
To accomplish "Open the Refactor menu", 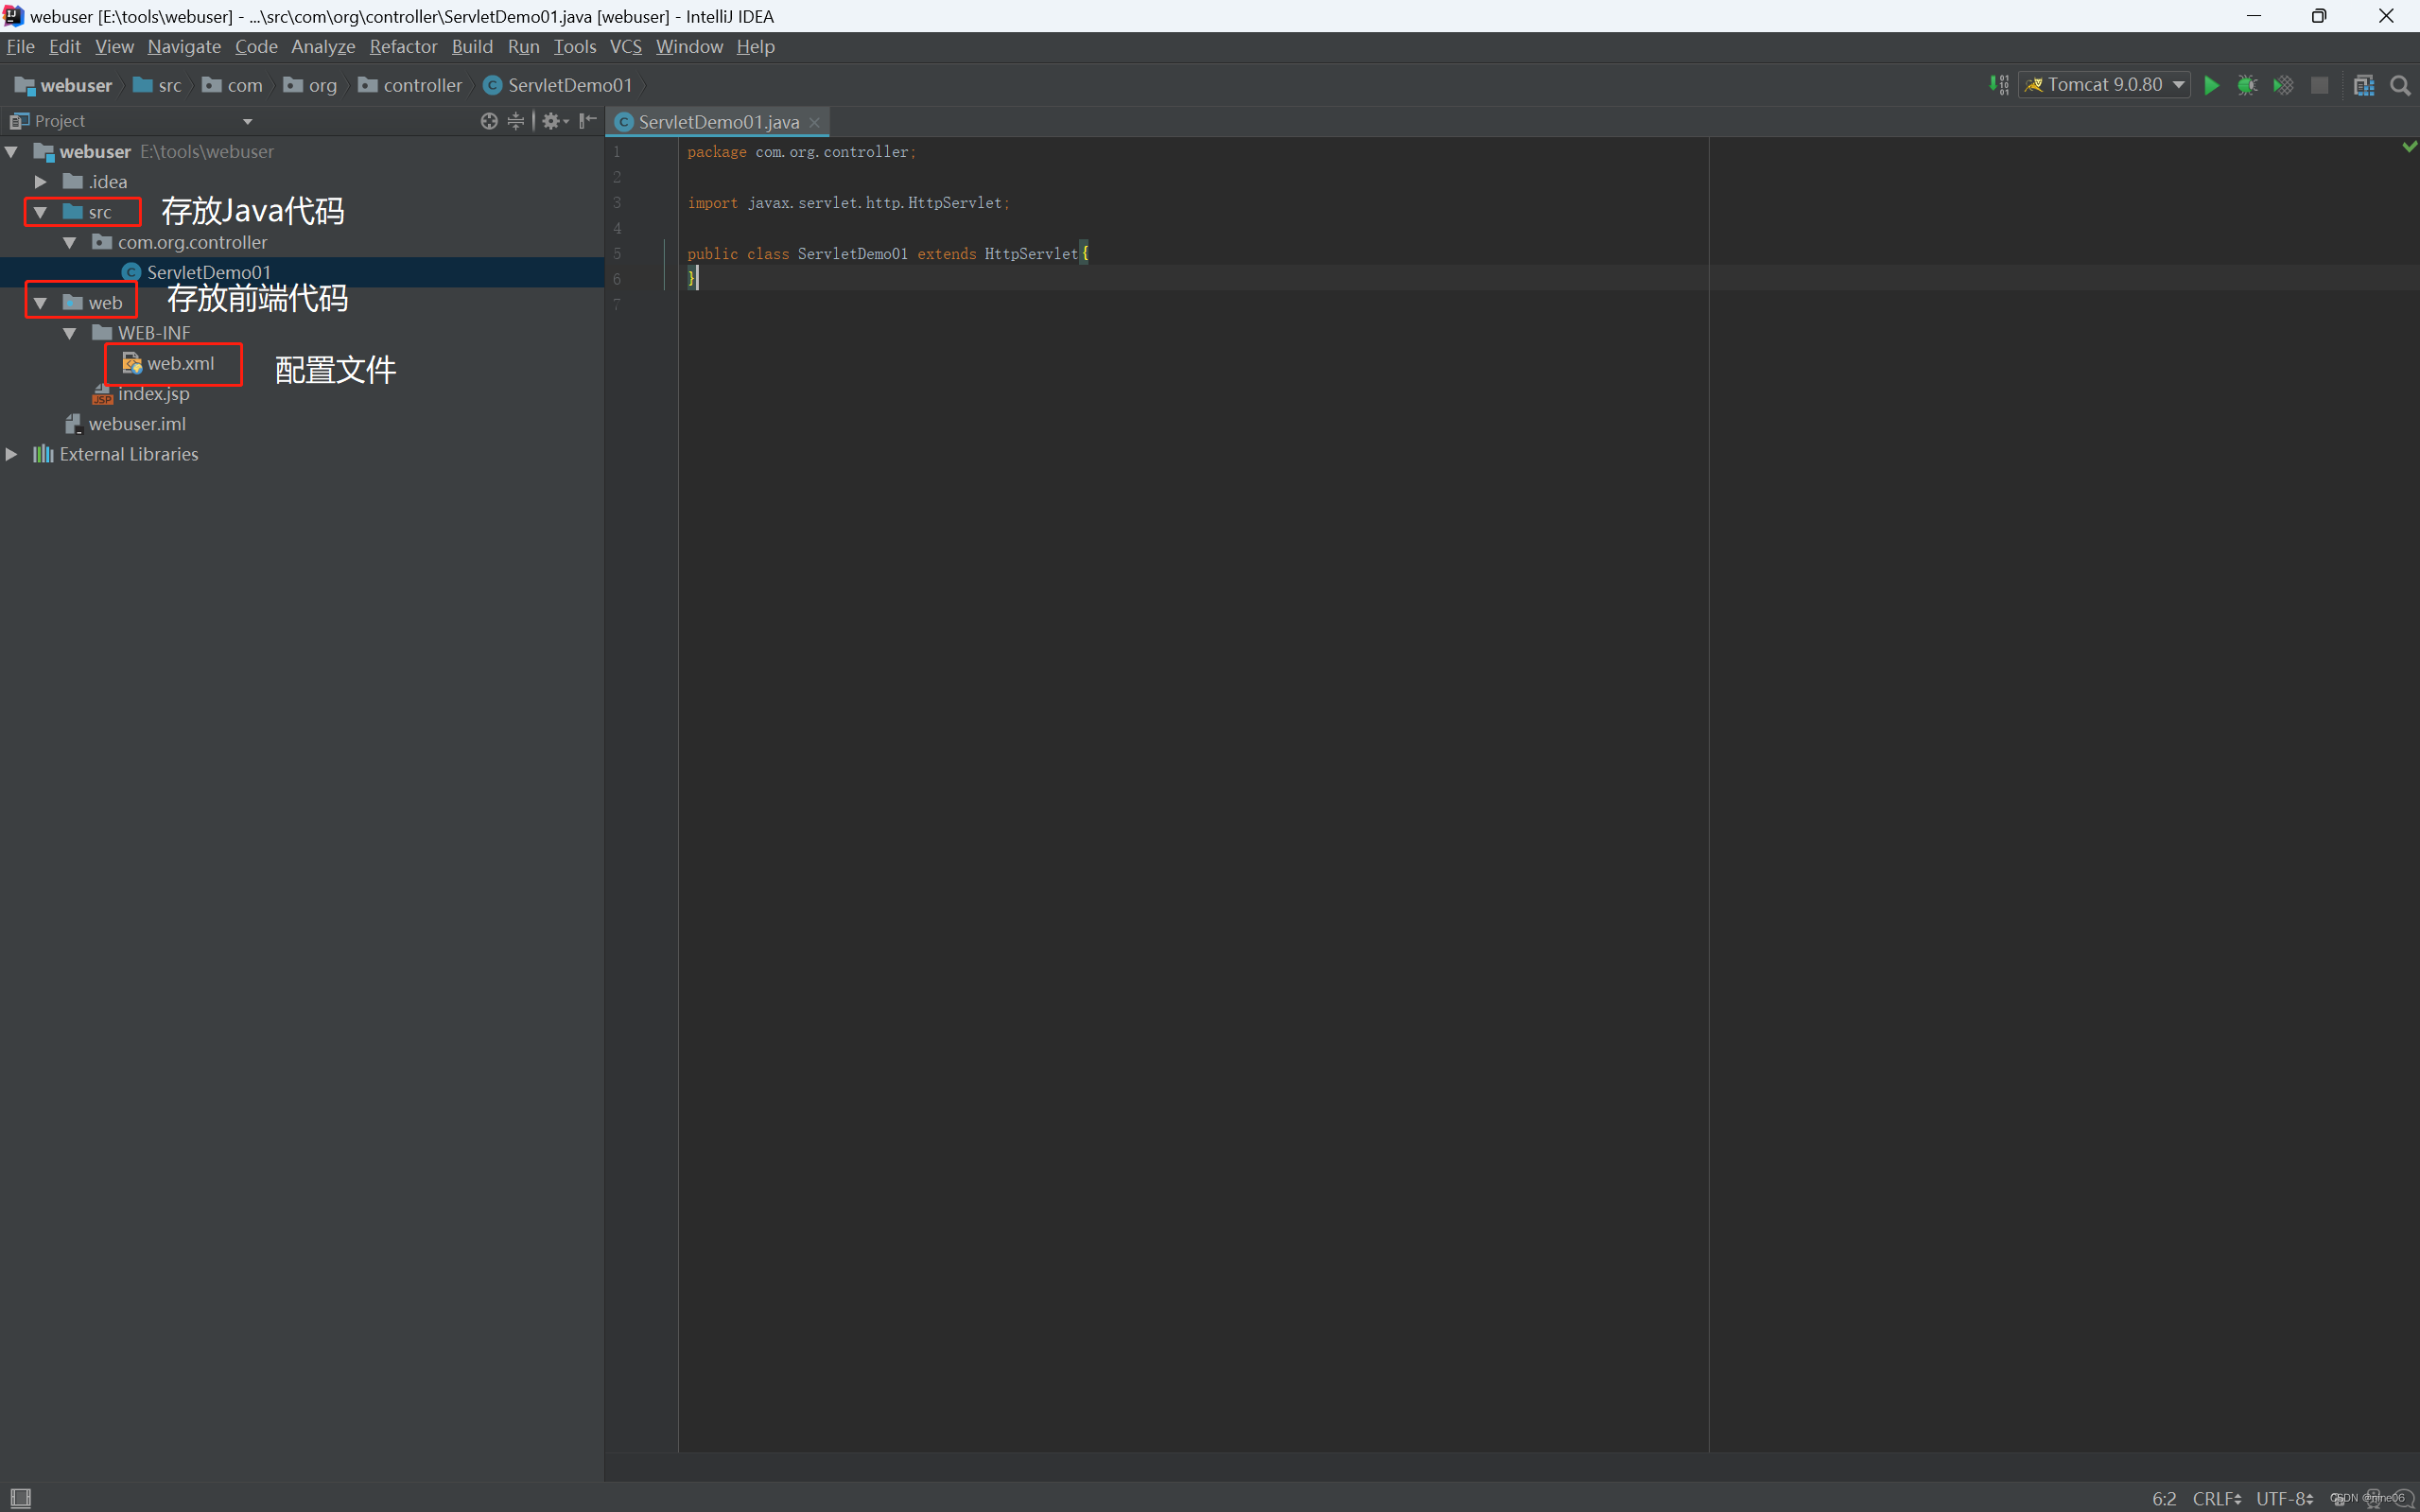I will pyautogui.click(x=403, y=46).
